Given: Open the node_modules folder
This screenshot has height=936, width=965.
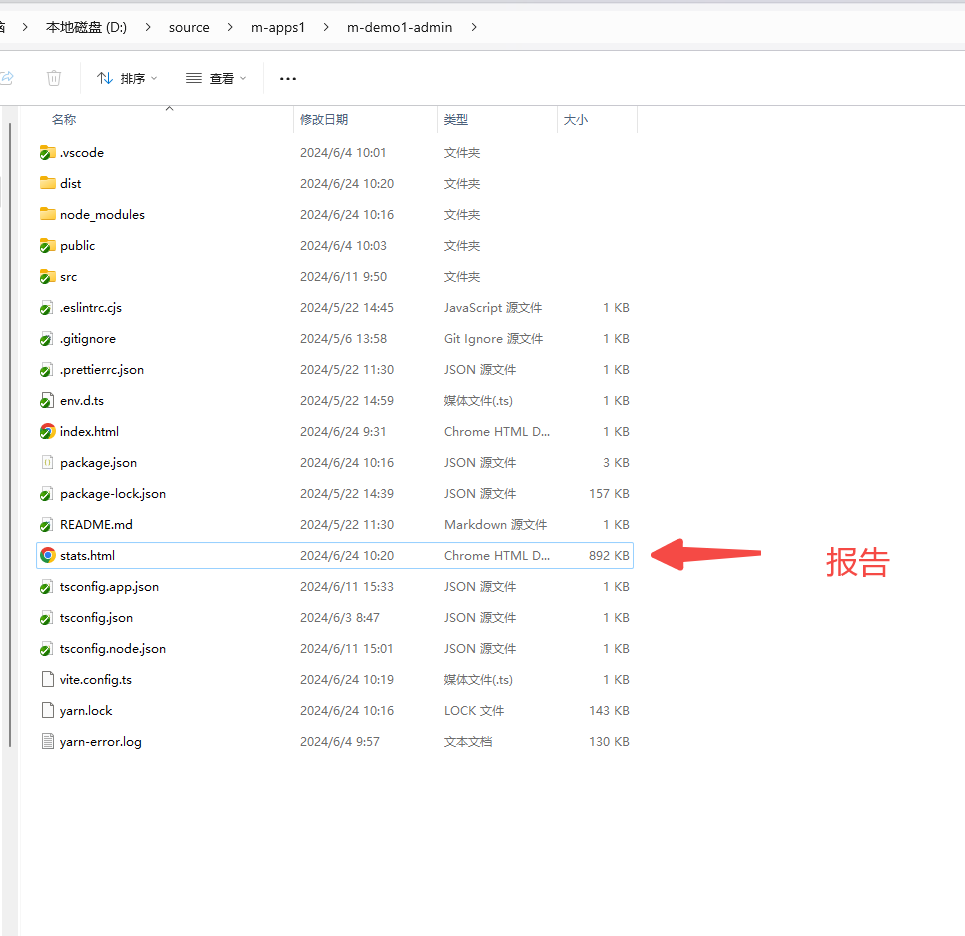Looking at the screenshot, I should coord(104,214).
